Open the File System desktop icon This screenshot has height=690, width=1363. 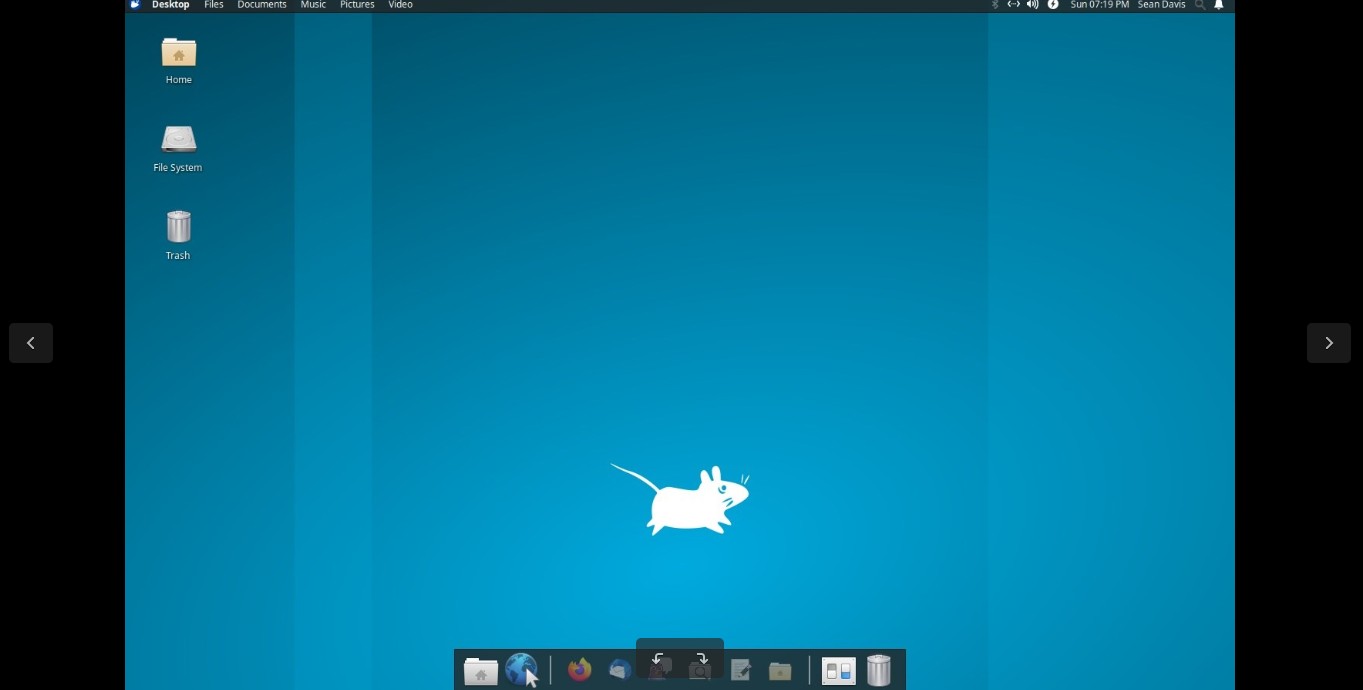178,148
